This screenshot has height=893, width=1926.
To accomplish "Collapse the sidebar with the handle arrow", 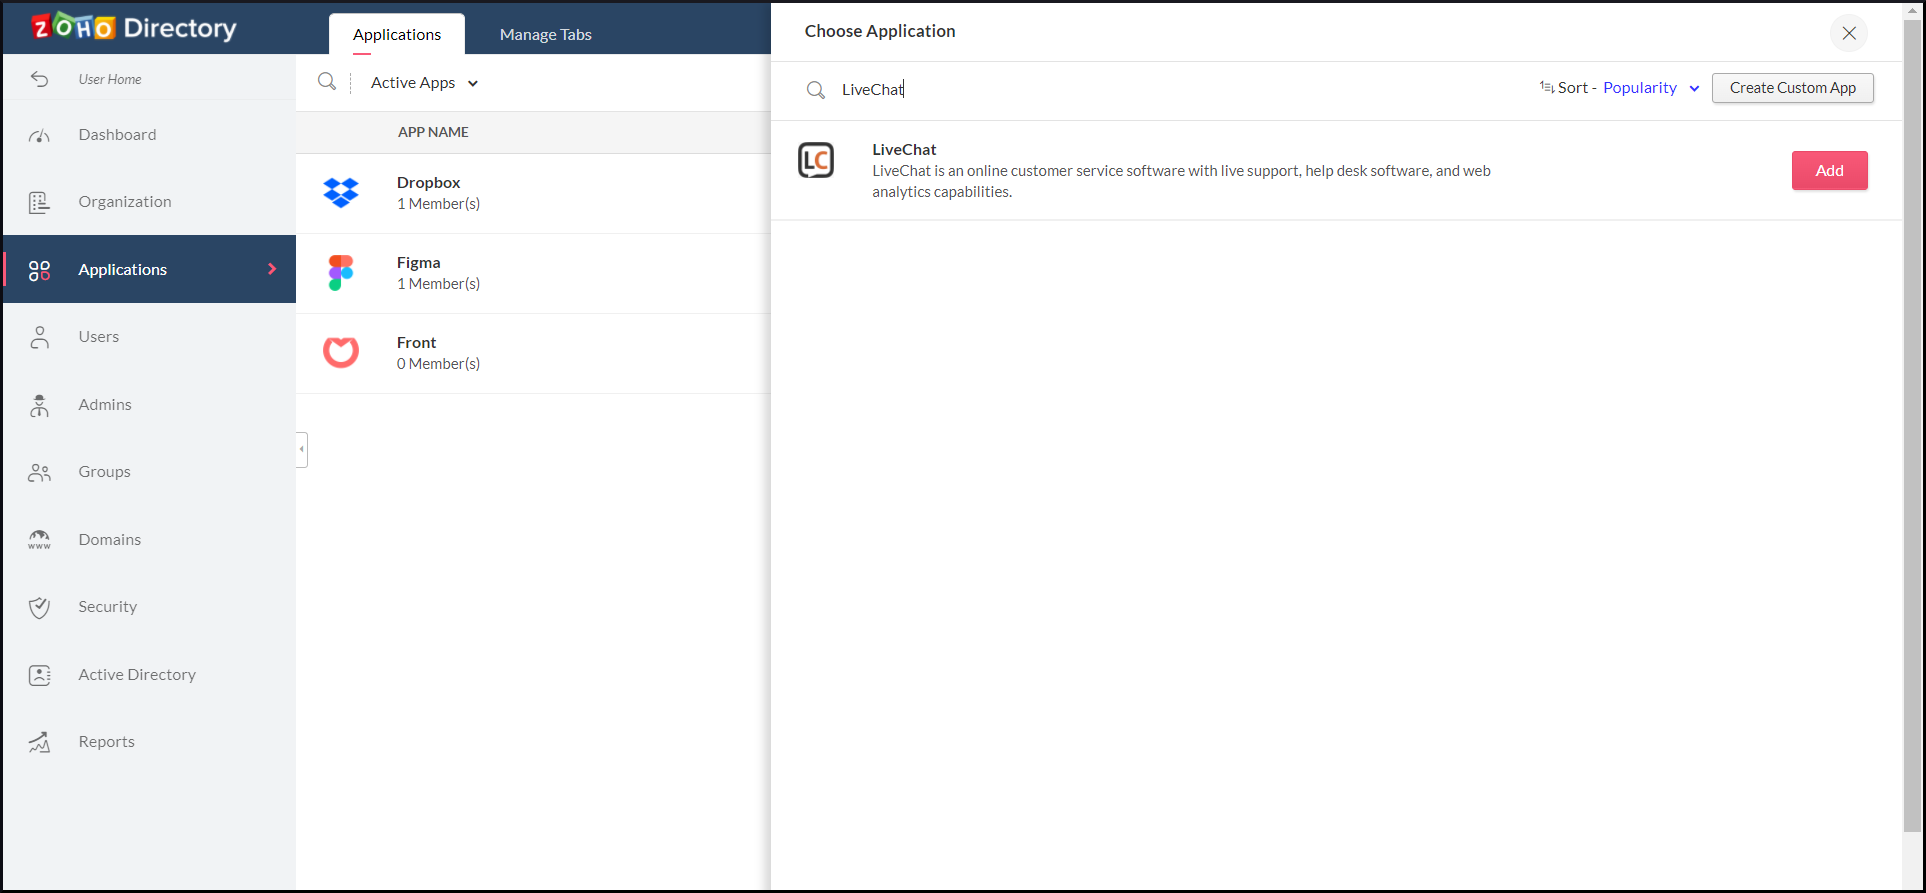I will pos(302,449).
